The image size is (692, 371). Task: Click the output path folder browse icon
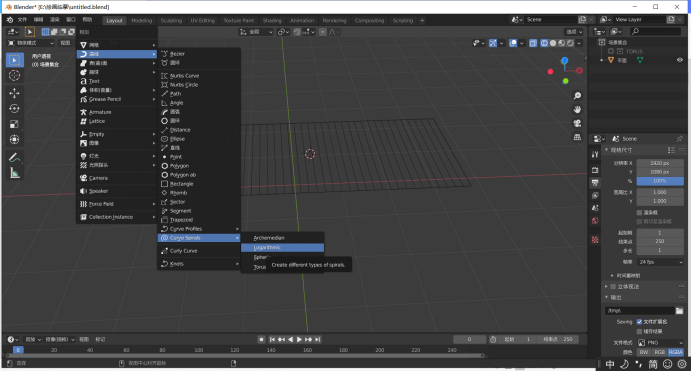tap(680, 311)
